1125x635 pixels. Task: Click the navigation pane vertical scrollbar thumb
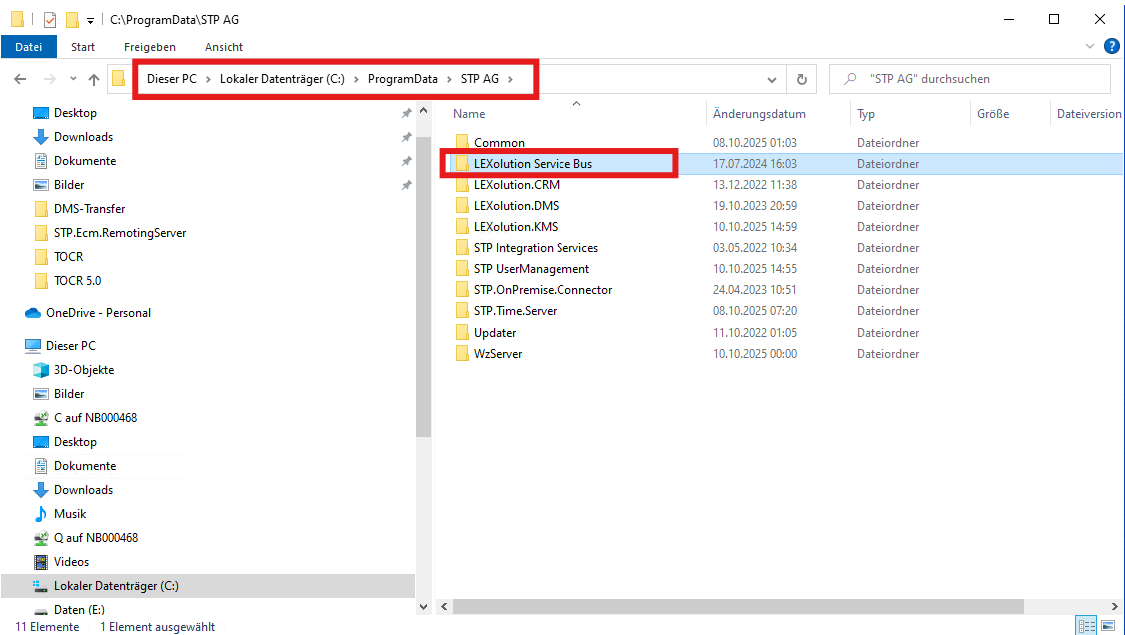423,287
